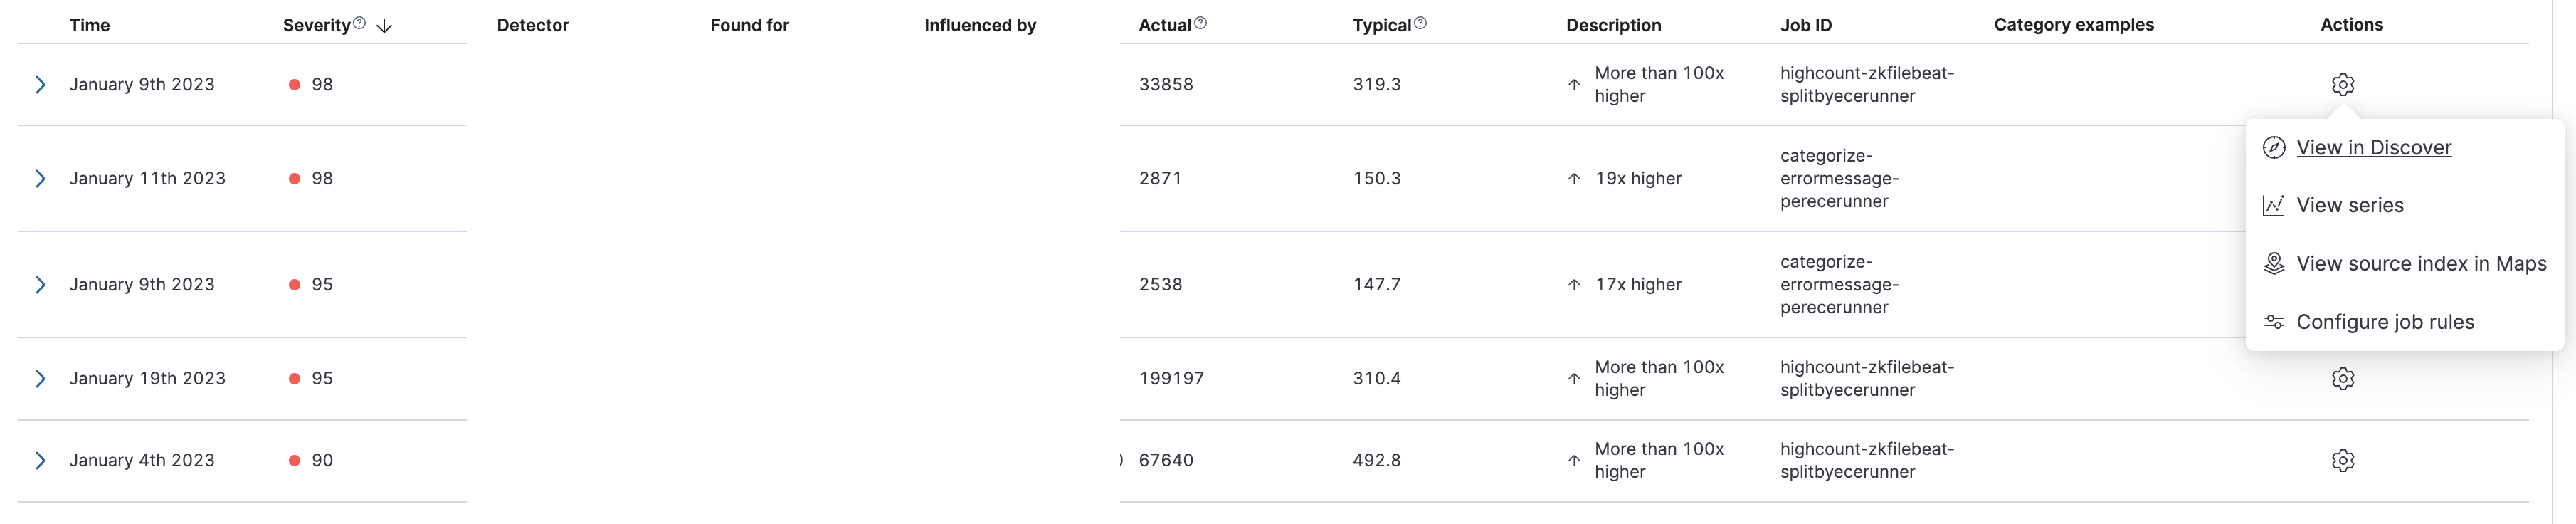Click the View series menu entry
The width and height of the screenshot is (2576, 524).
point(2352,205)
